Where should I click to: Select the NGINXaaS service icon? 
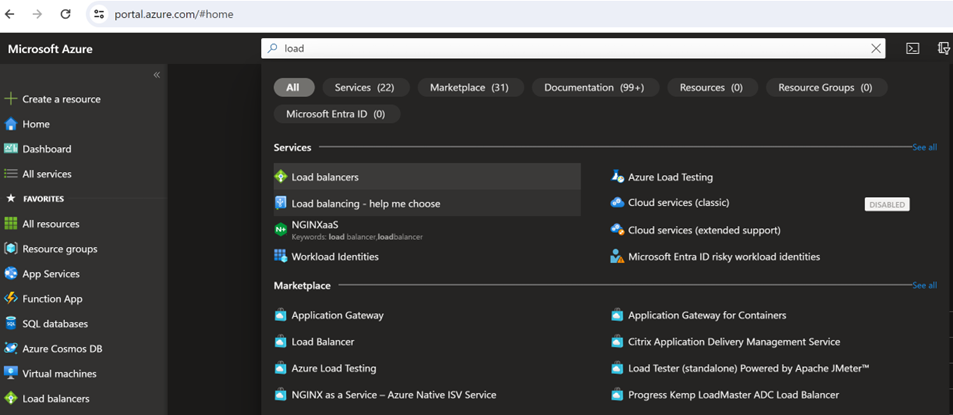pyautogui.click(x=280, y=229)
